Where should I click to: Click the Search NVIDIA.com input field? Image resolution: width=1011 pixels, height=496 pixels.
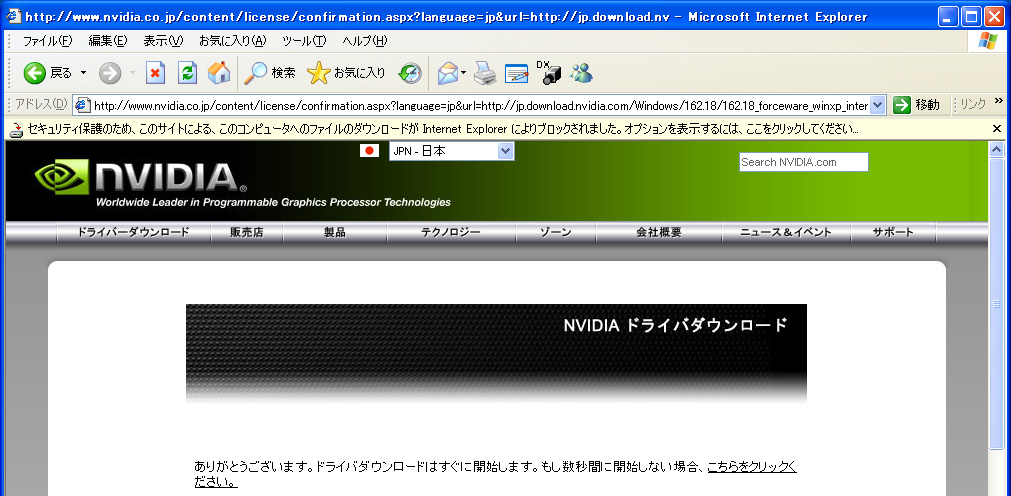[803, 162]
